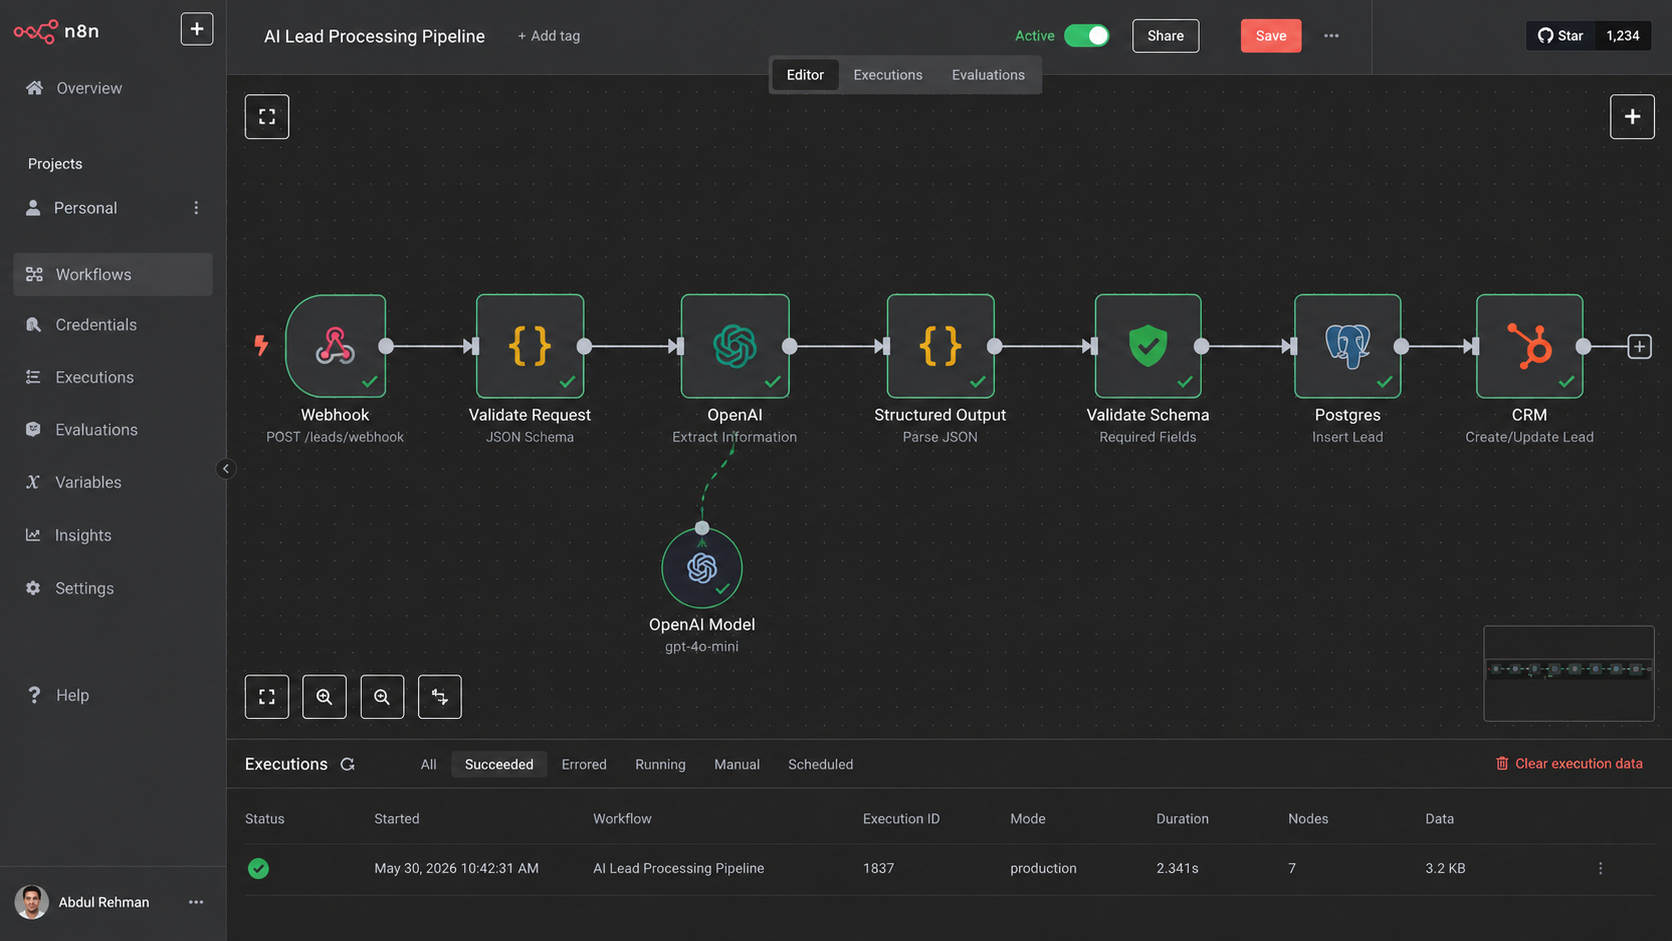This screenshot has height=941, width=1672.
Task: Click the workflow trigger lightning icon
Action: pos(261,346)
